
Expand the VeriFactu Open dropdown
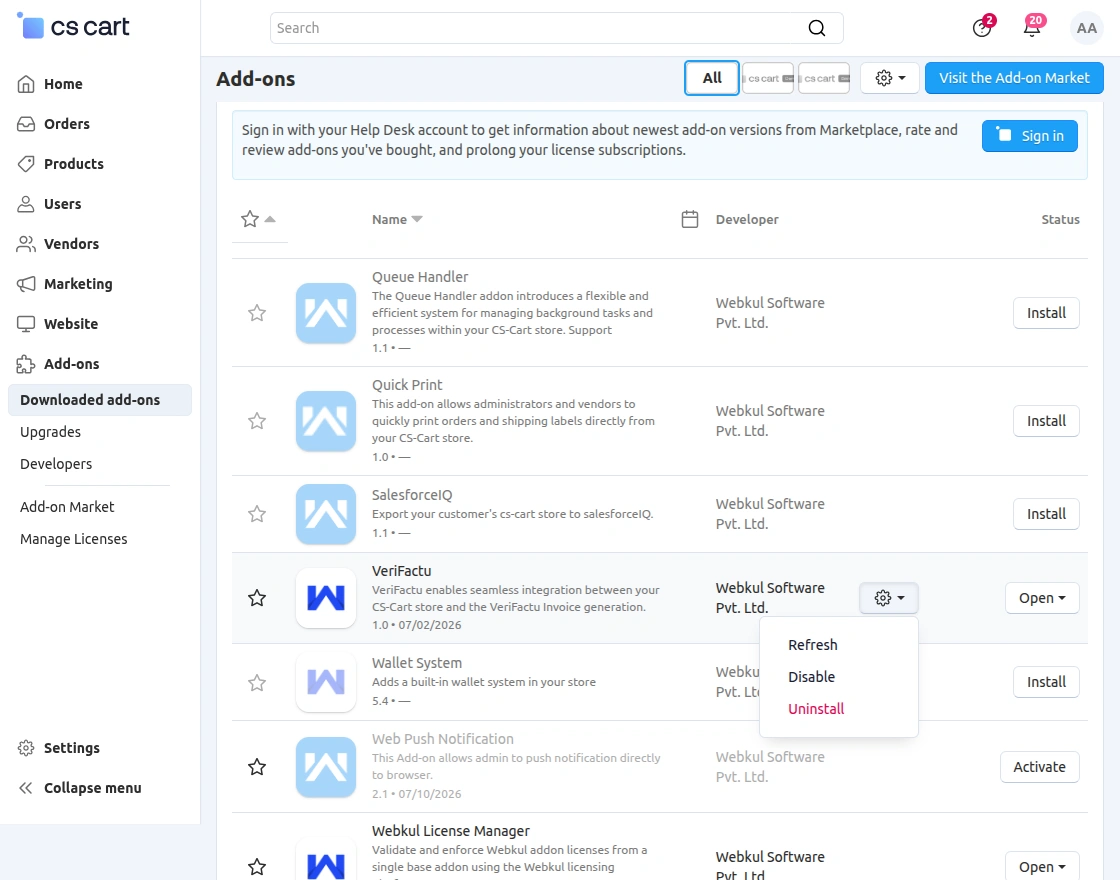click(x=1042, y=598)
